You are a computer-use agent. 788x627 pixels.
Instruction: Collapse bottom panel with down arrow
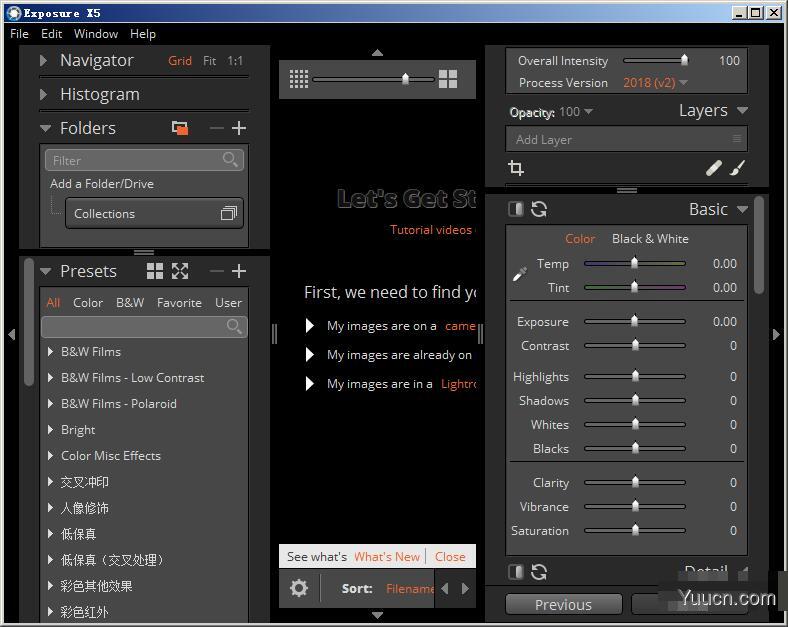377,614
